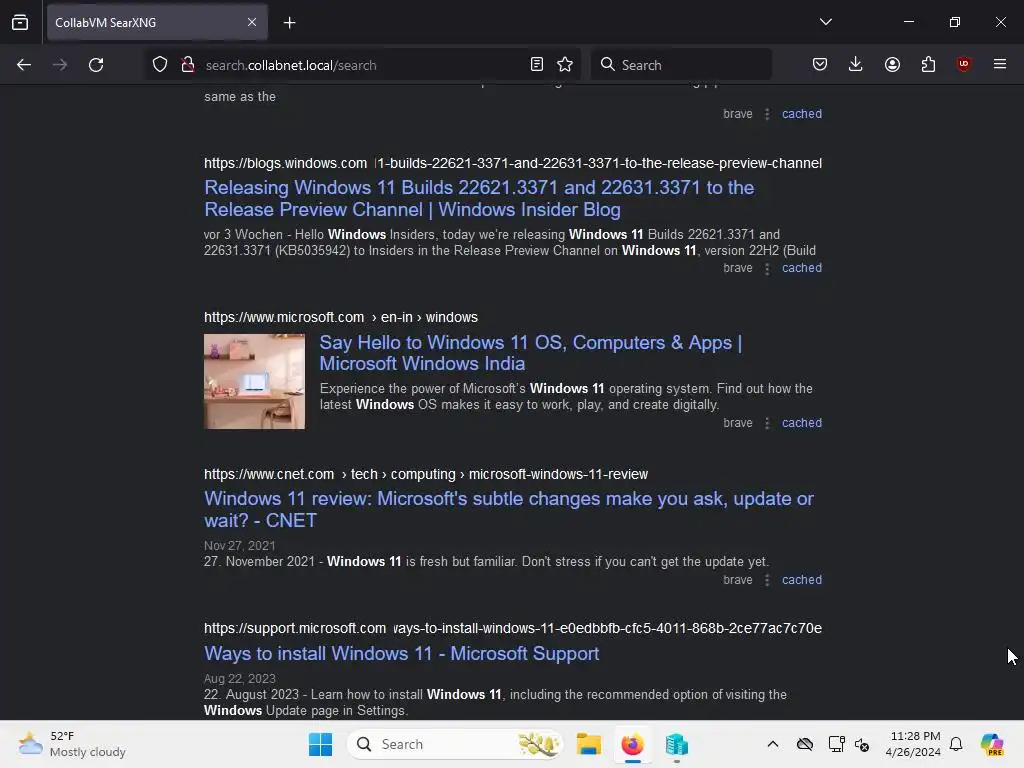This screenshot has height=768, width=1024.
Task: Open cached link of Windows Insider Blog result
Action: 801,268
